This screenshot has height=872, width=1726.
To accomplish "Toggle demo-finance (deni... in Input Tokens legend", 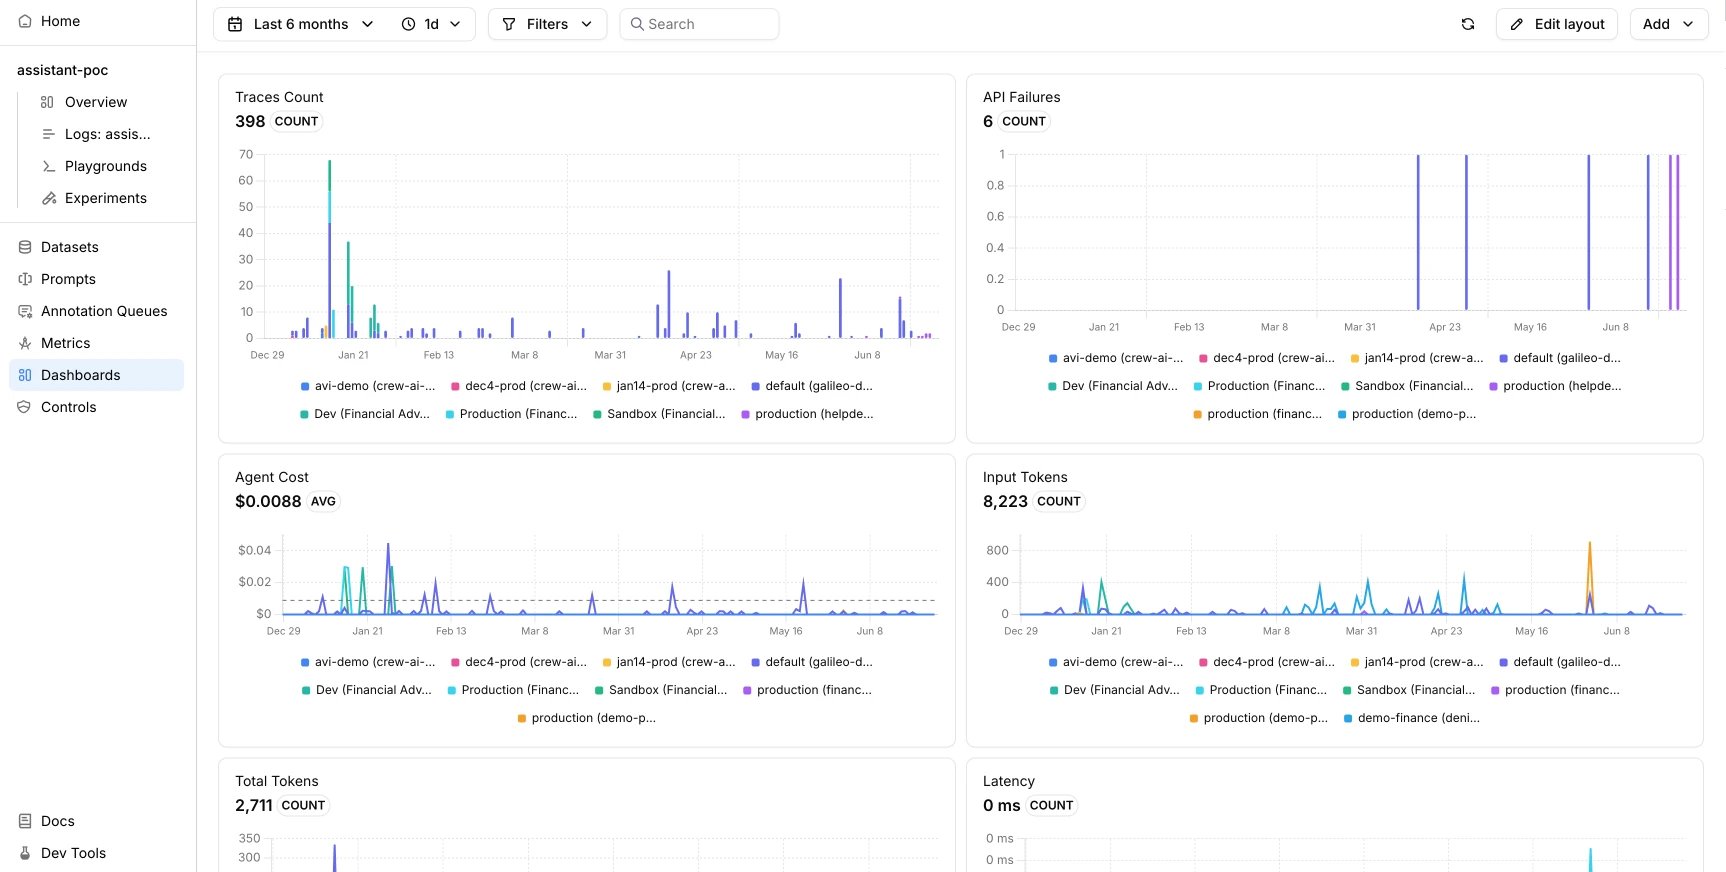I will click(1412, 718).
